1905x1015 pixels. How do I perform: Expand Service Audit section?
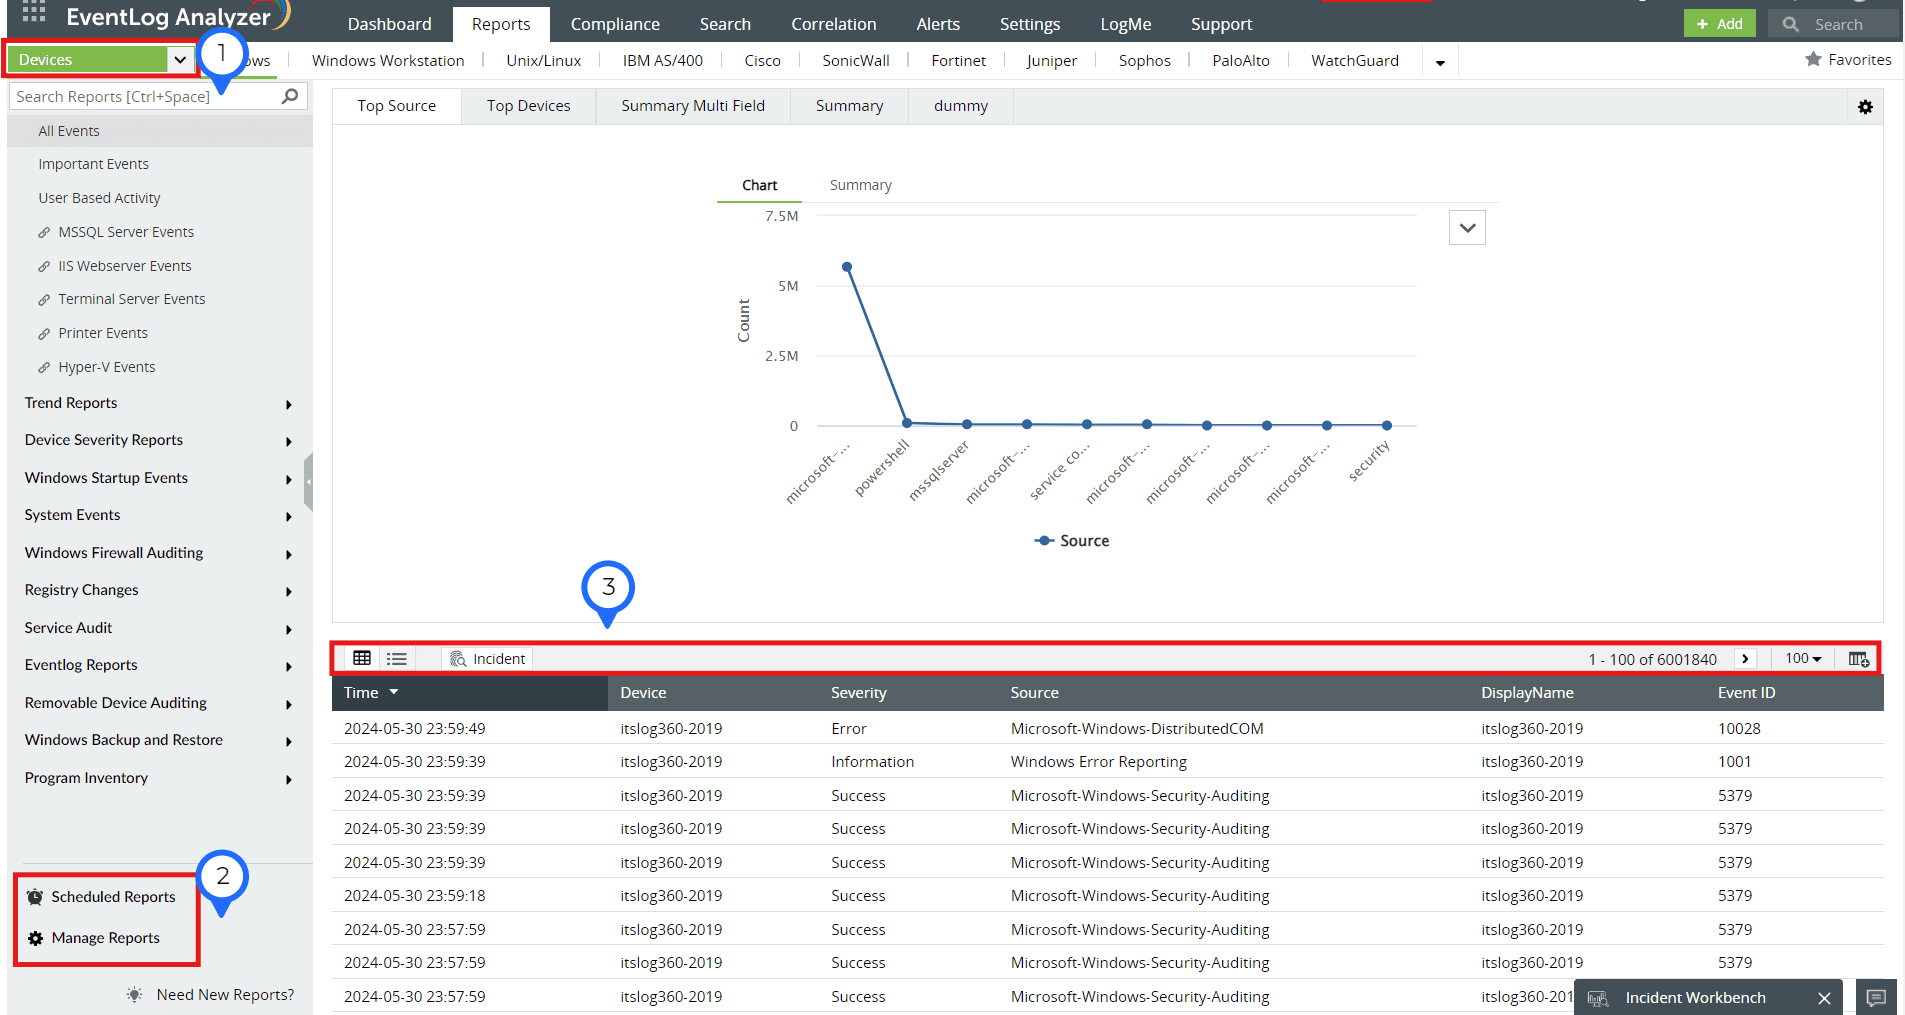288,630
